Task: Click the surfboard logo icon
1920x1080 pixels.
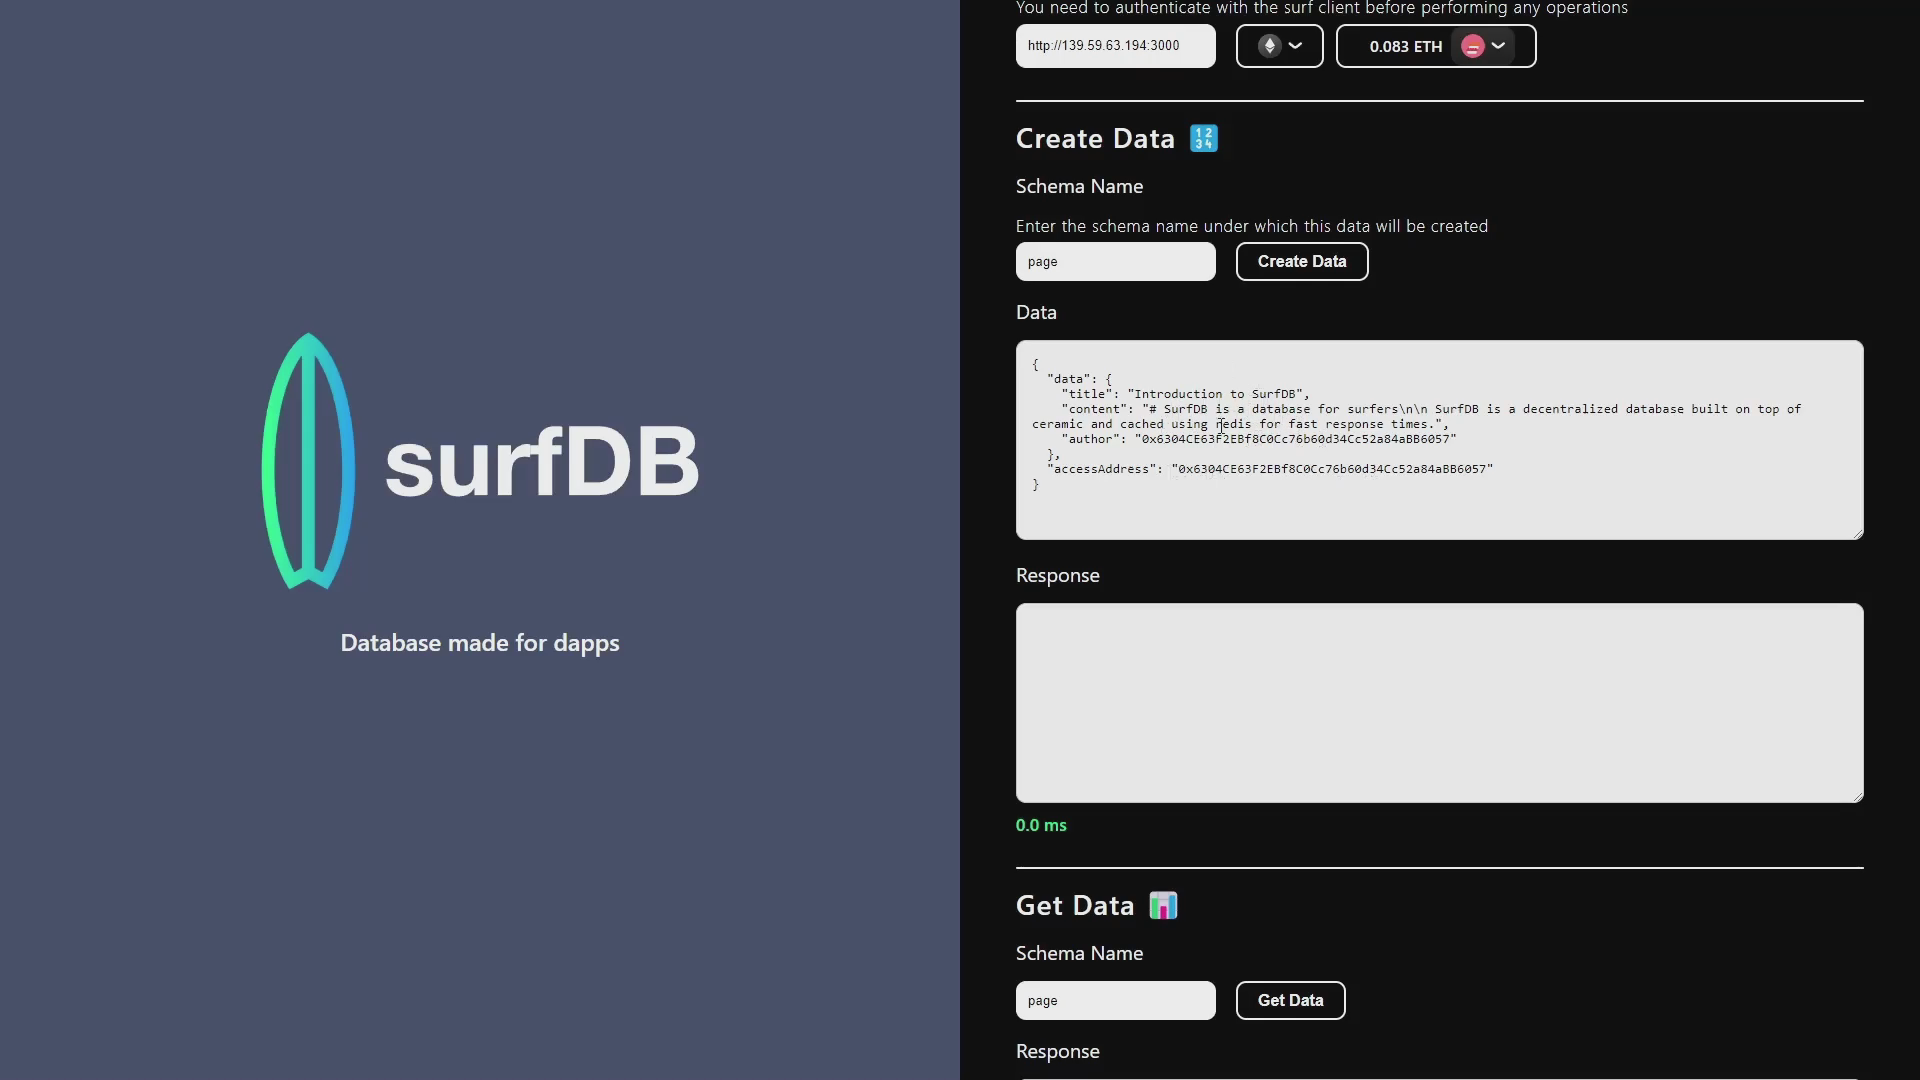Action: 308,461
